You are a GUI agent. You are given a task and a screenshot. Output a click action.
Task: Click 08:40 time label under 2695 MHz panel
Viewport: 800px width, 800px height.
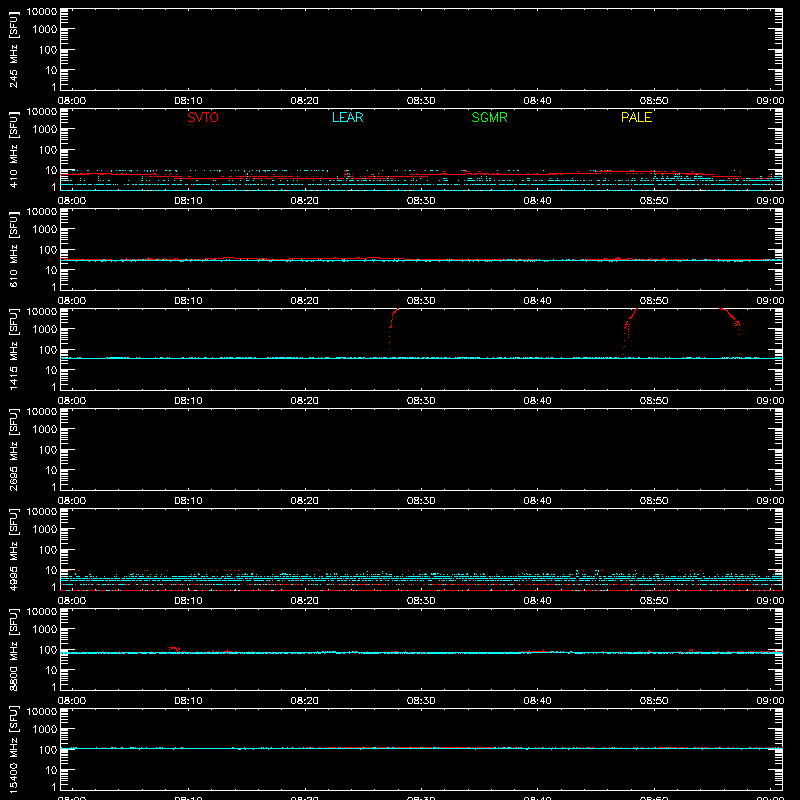click(x=537, y=501)
